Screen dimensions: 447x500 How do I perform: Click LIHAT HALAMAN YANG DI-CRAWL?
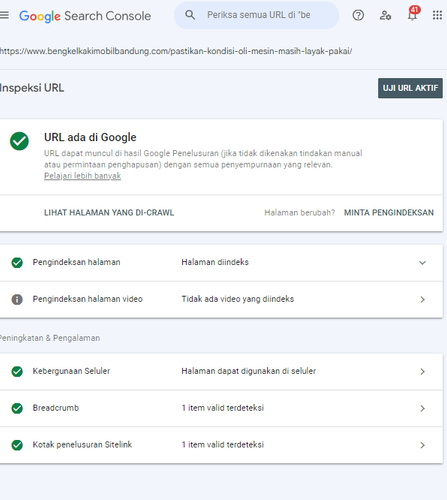click(x=109, y=213)
